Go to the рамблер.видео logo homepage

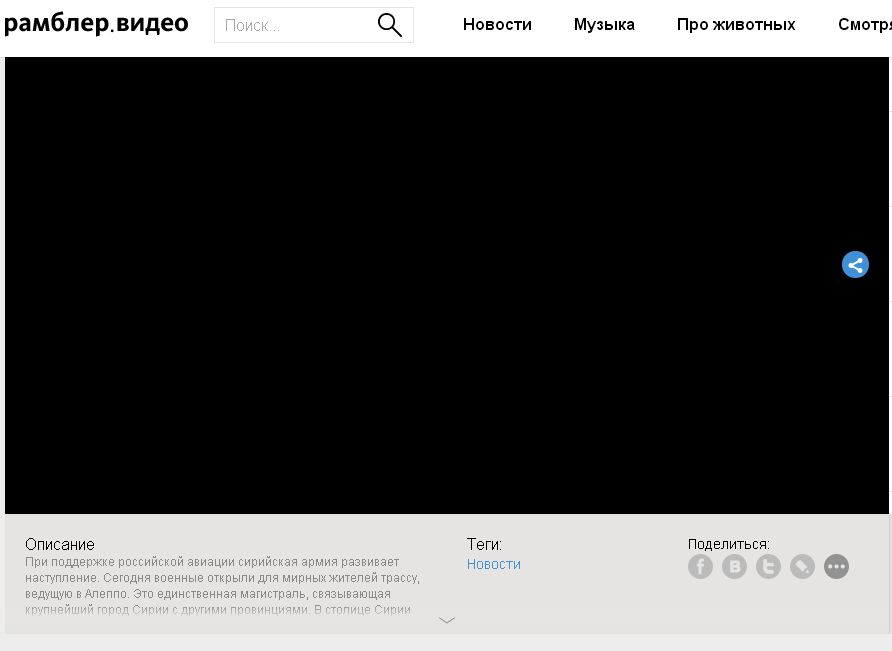[x=96, y=24]
